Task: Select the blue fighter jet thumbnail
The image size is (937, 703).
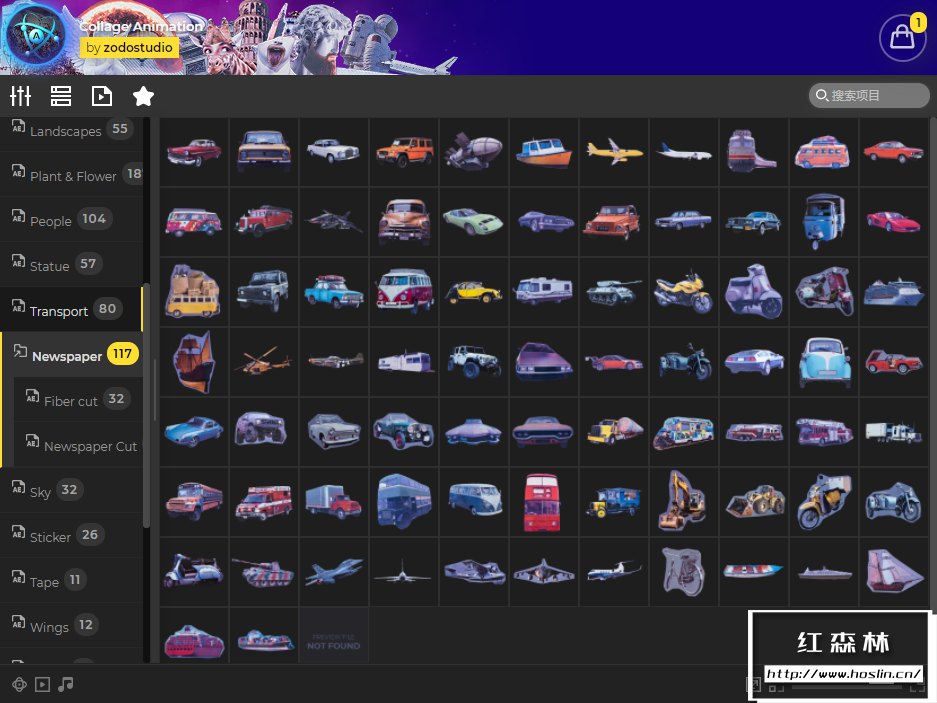Action: tap(334, 571)
